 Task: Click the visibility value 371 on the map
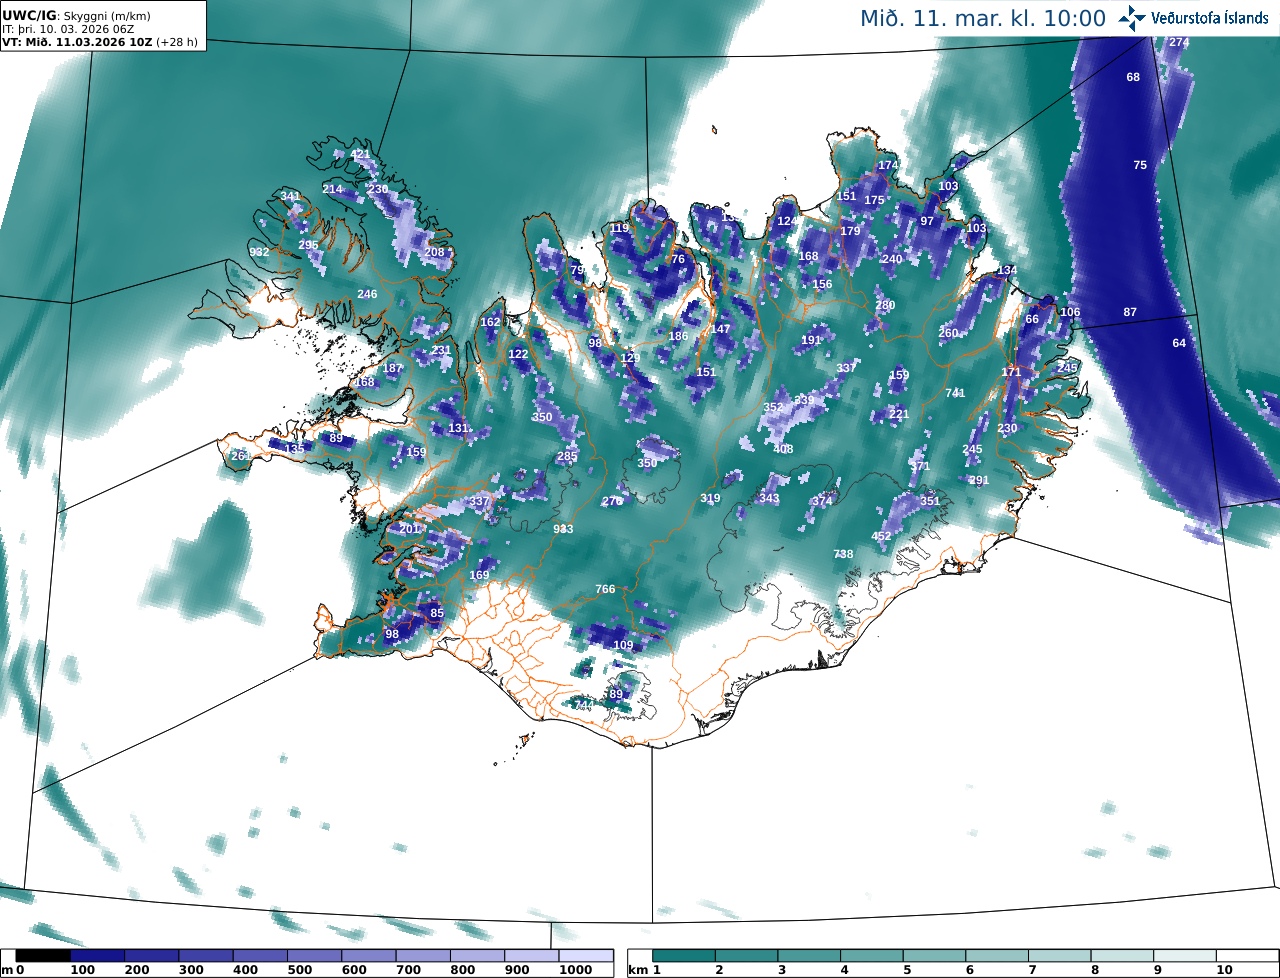(x=920, y=466)
